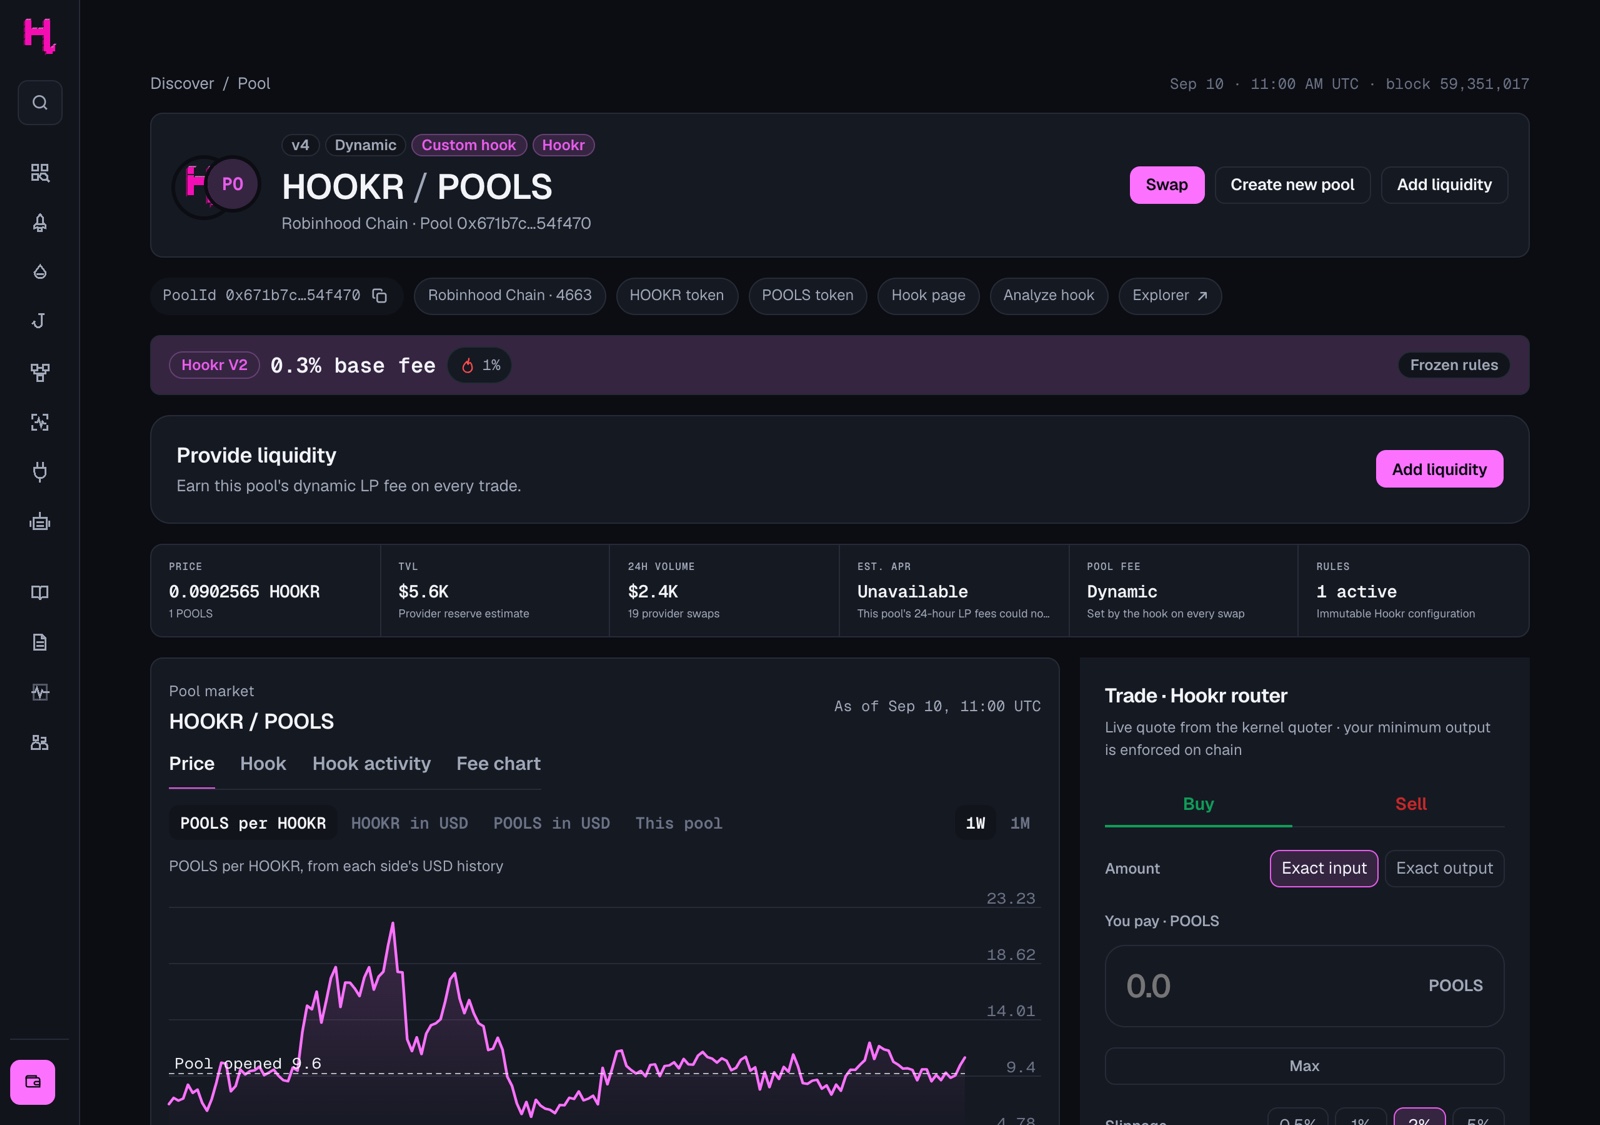Screen dimensions: 1600x1125
Task: Select the Buy tab
Action: 1198,804
